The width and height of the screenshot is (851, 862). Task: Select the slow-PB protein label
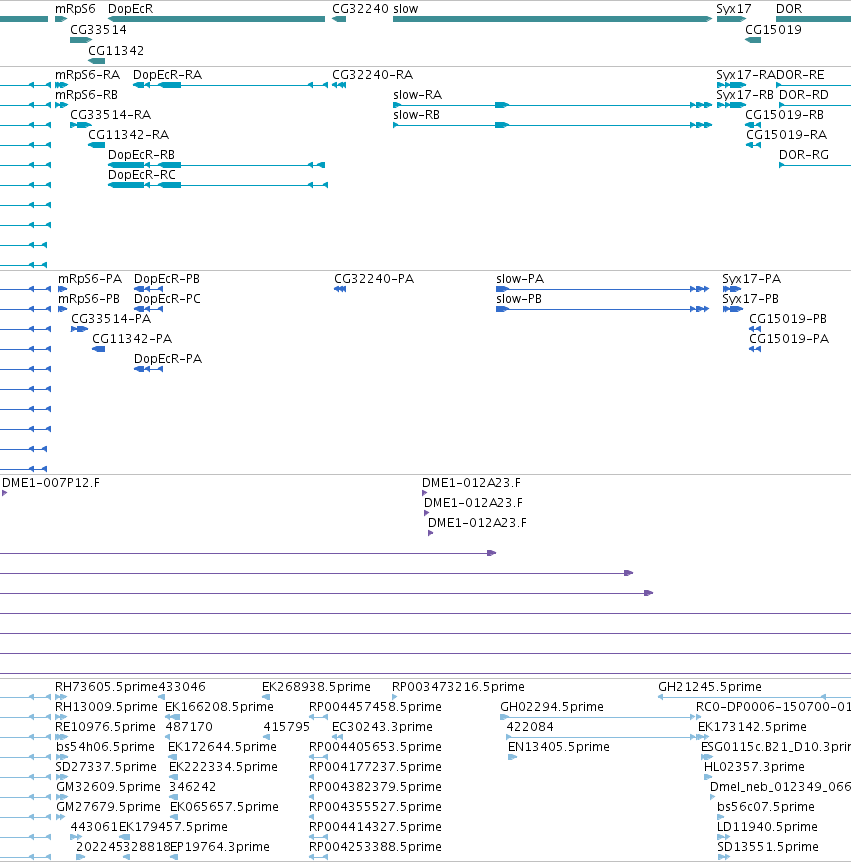click(x=519, y=299)
